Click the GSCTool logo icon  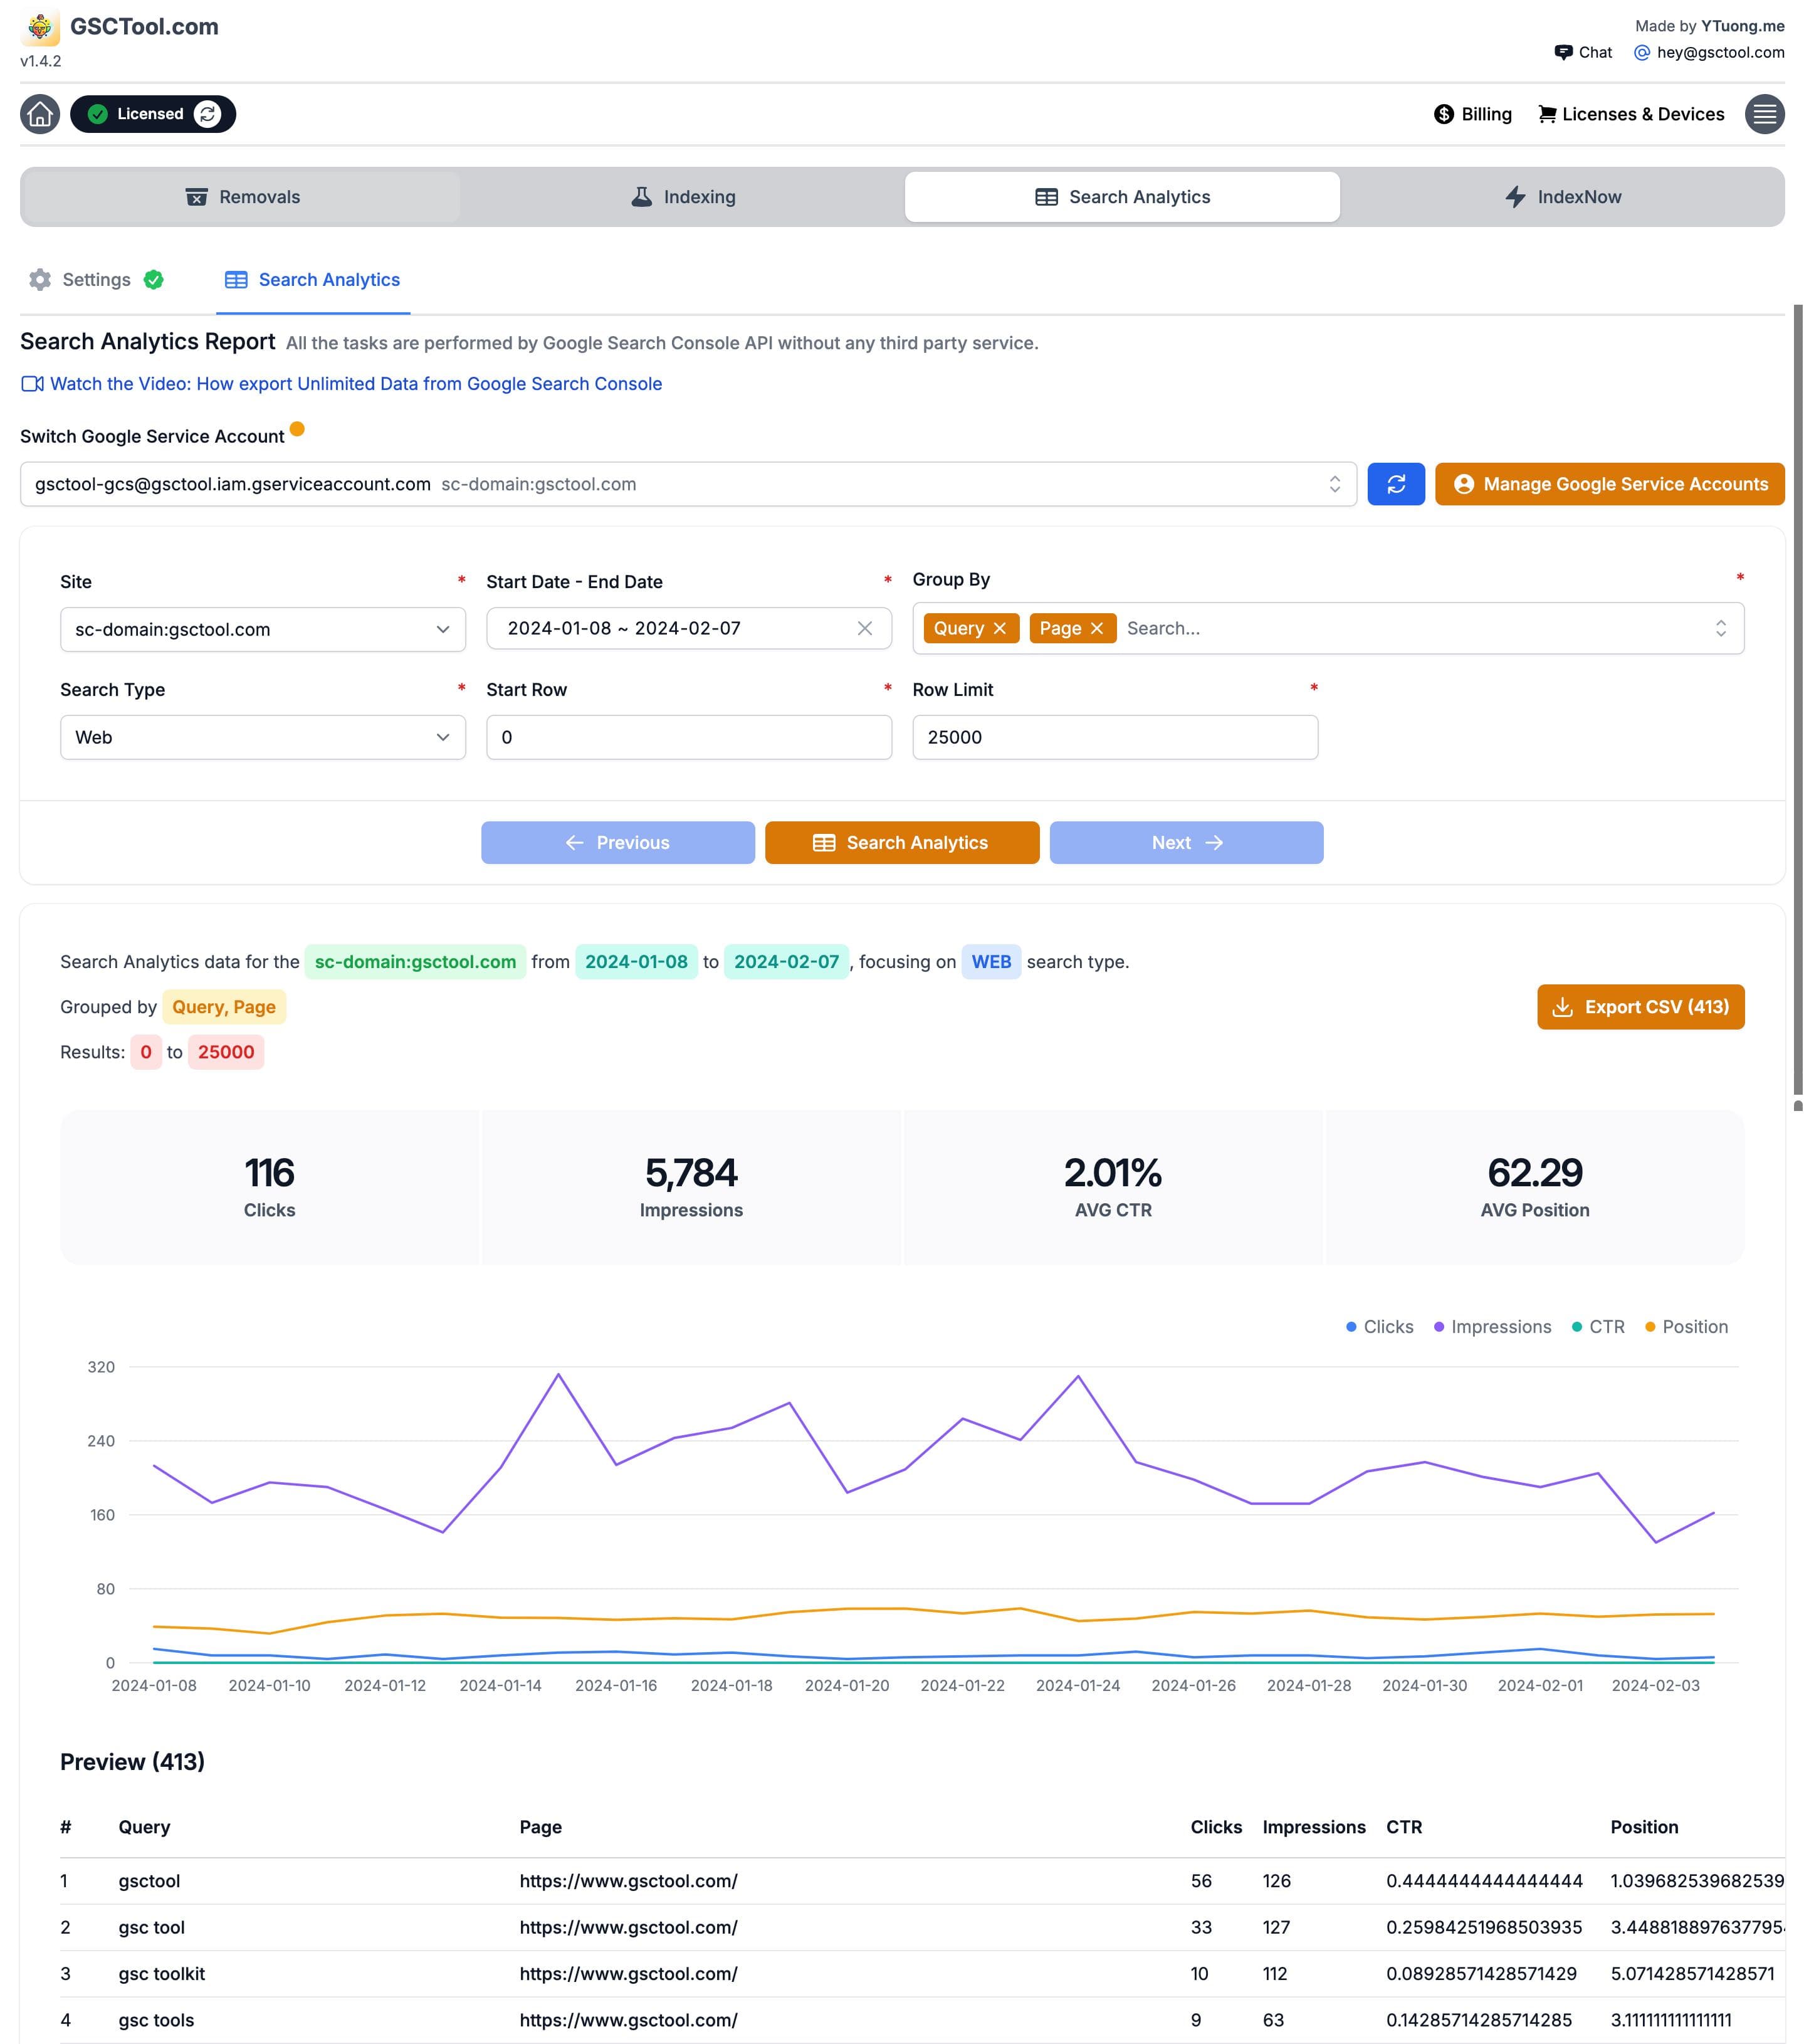tap(40, 27)
